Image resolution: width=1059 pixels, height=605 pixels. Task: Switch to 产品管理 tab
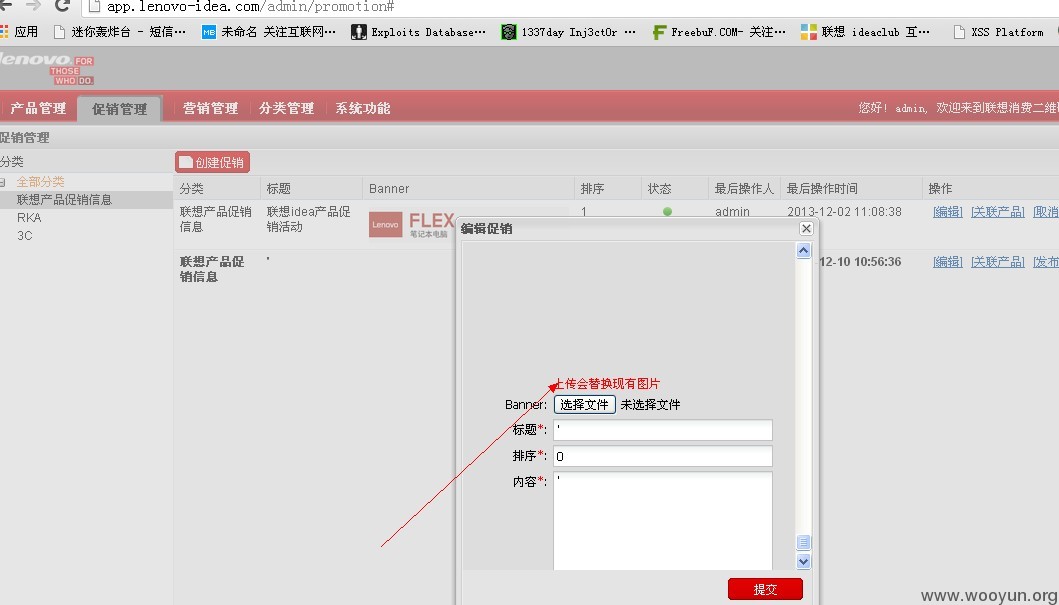[x=38, y=108]
